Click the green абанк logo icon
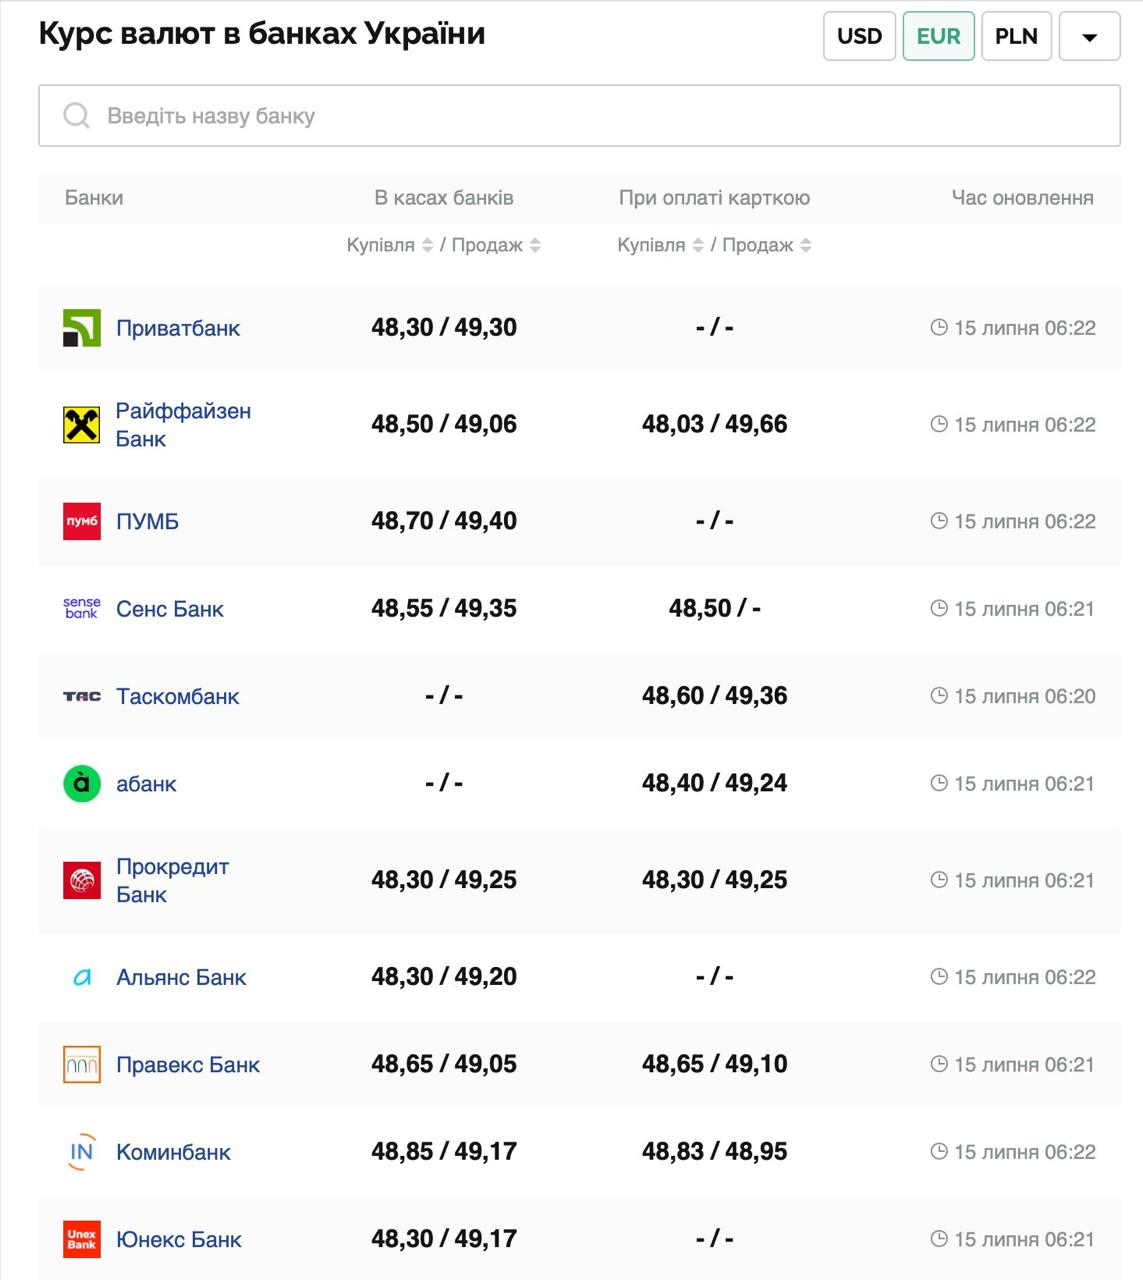Viewport: 1143px width, 1280px height. 82,783
